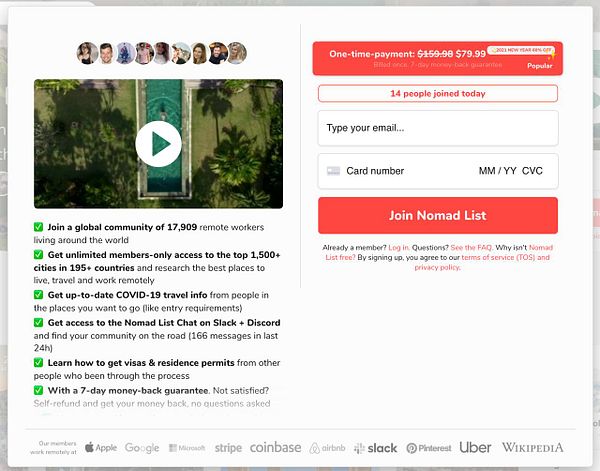Click the Join Nomad List button
Screen dimensions: 600x471
tap(438, 215)
